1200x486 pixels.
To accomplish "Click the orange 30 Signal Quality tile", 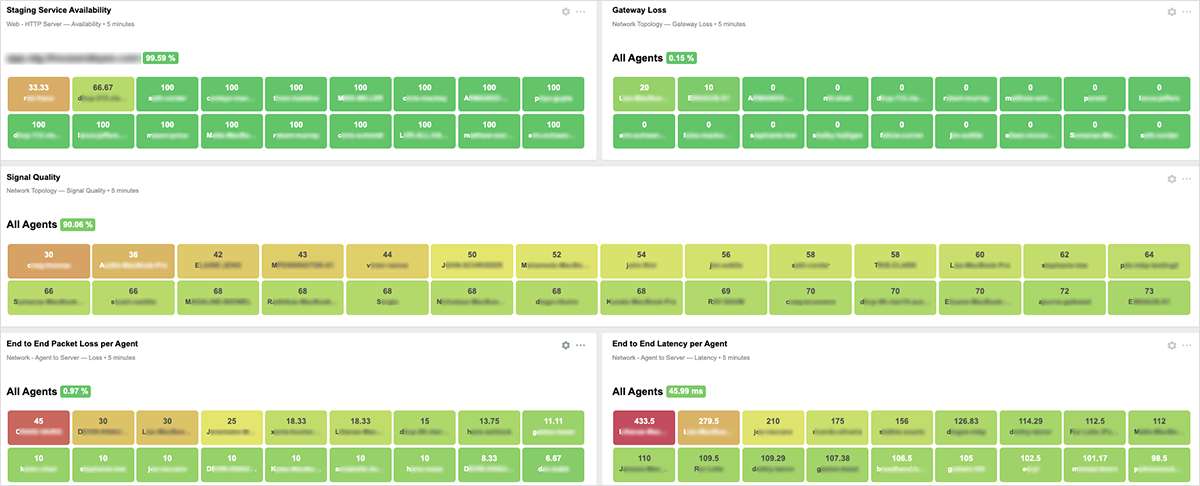I will coord(48,260).
